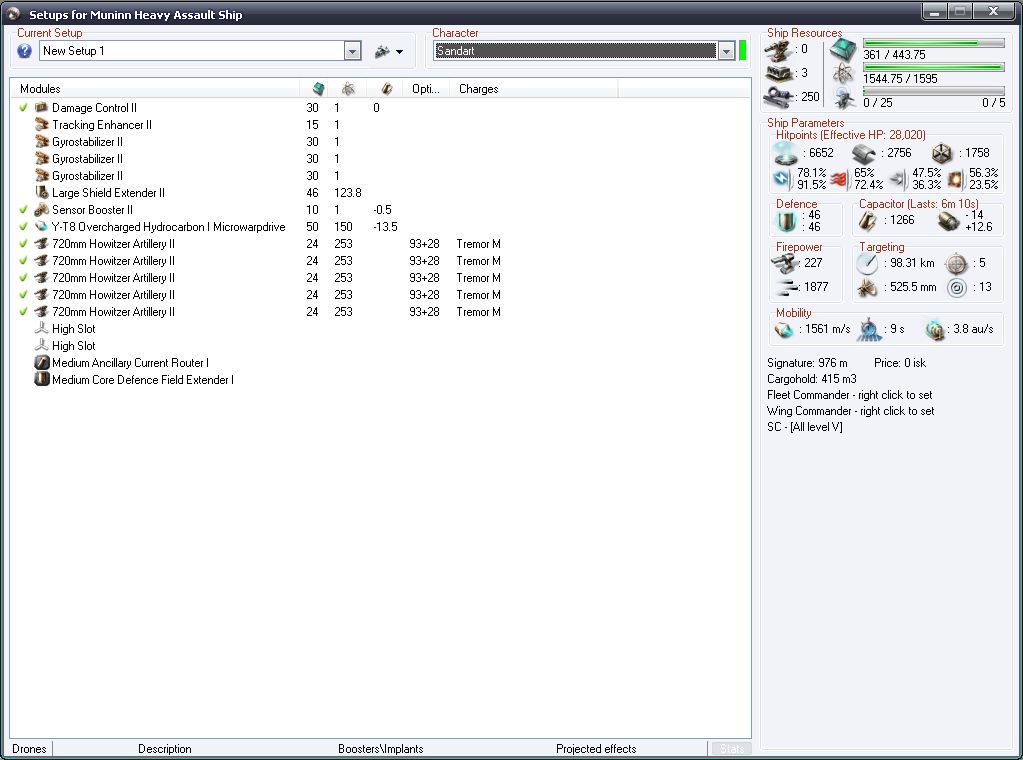Open the Description tab

(164, 749)
